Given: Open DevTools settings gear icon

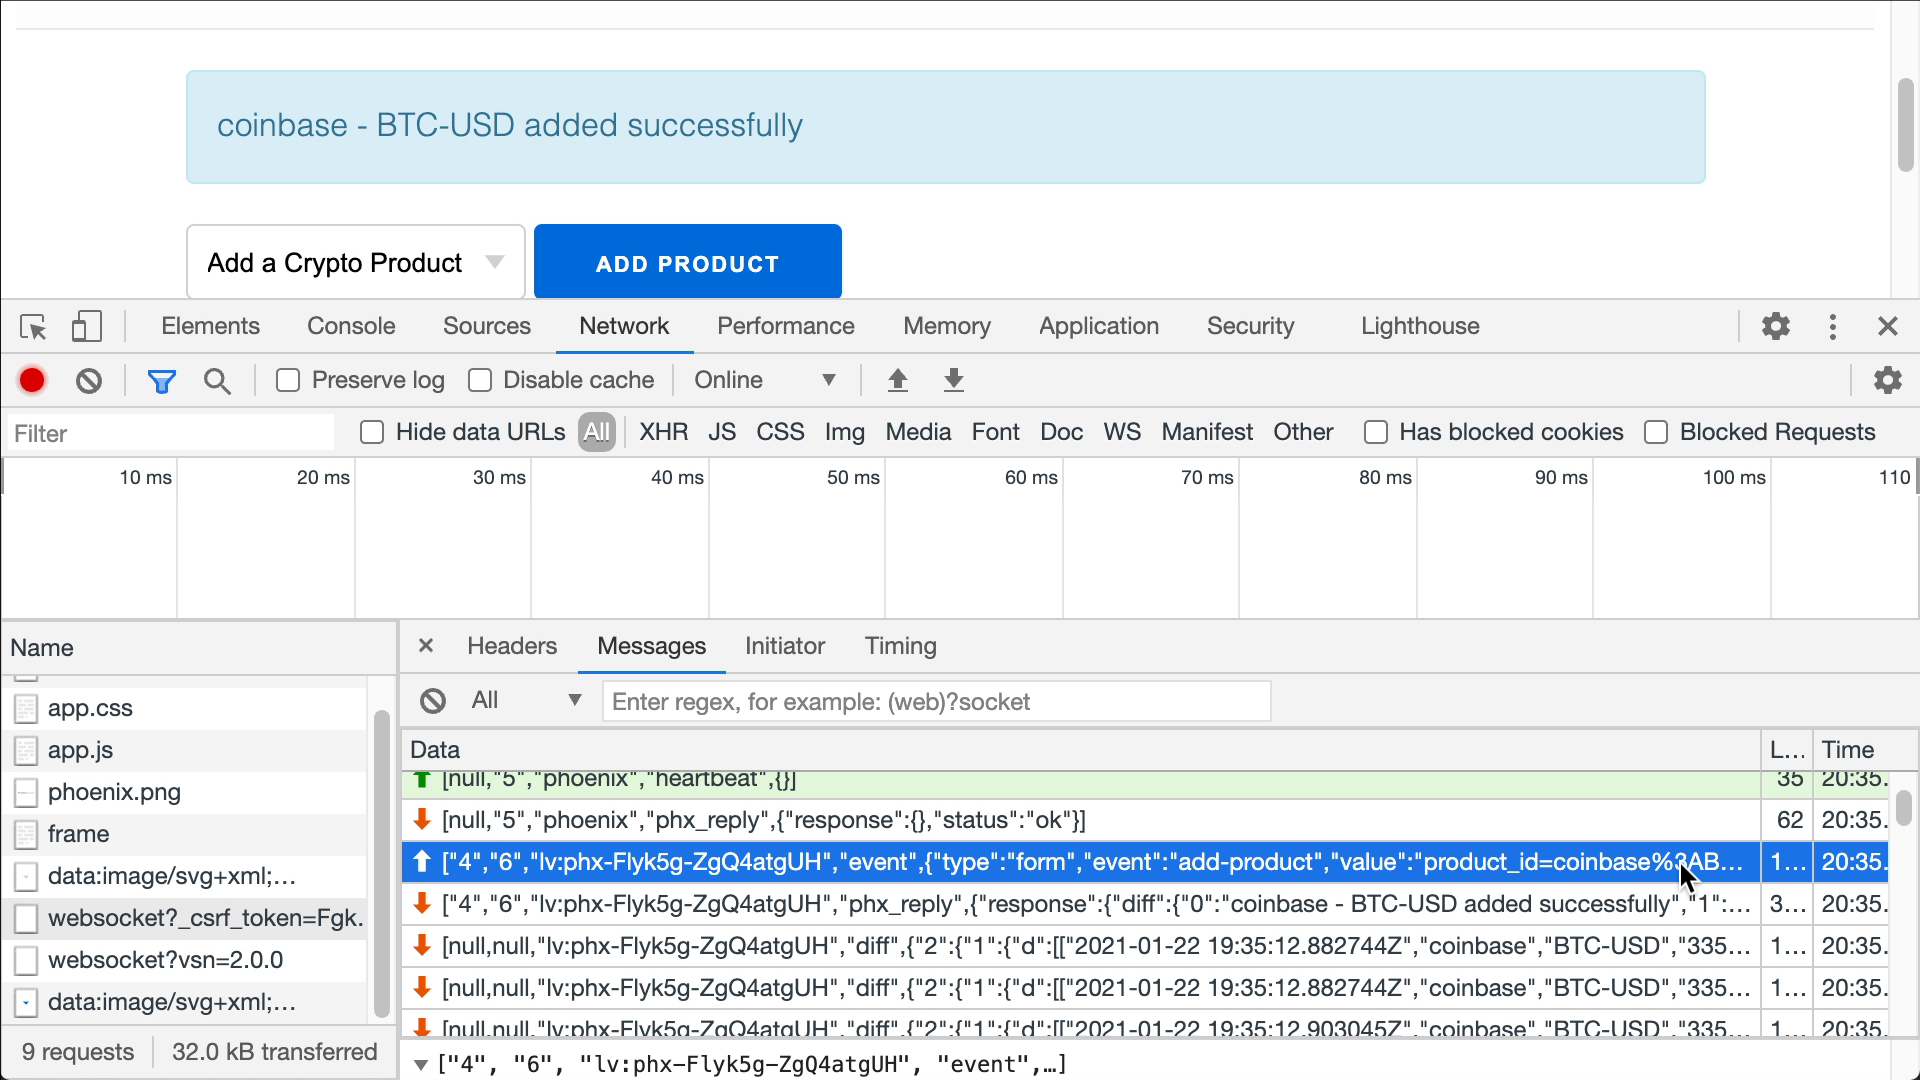Looking at the screenshot, I should pyautogui.click(x=1776, y=326).
